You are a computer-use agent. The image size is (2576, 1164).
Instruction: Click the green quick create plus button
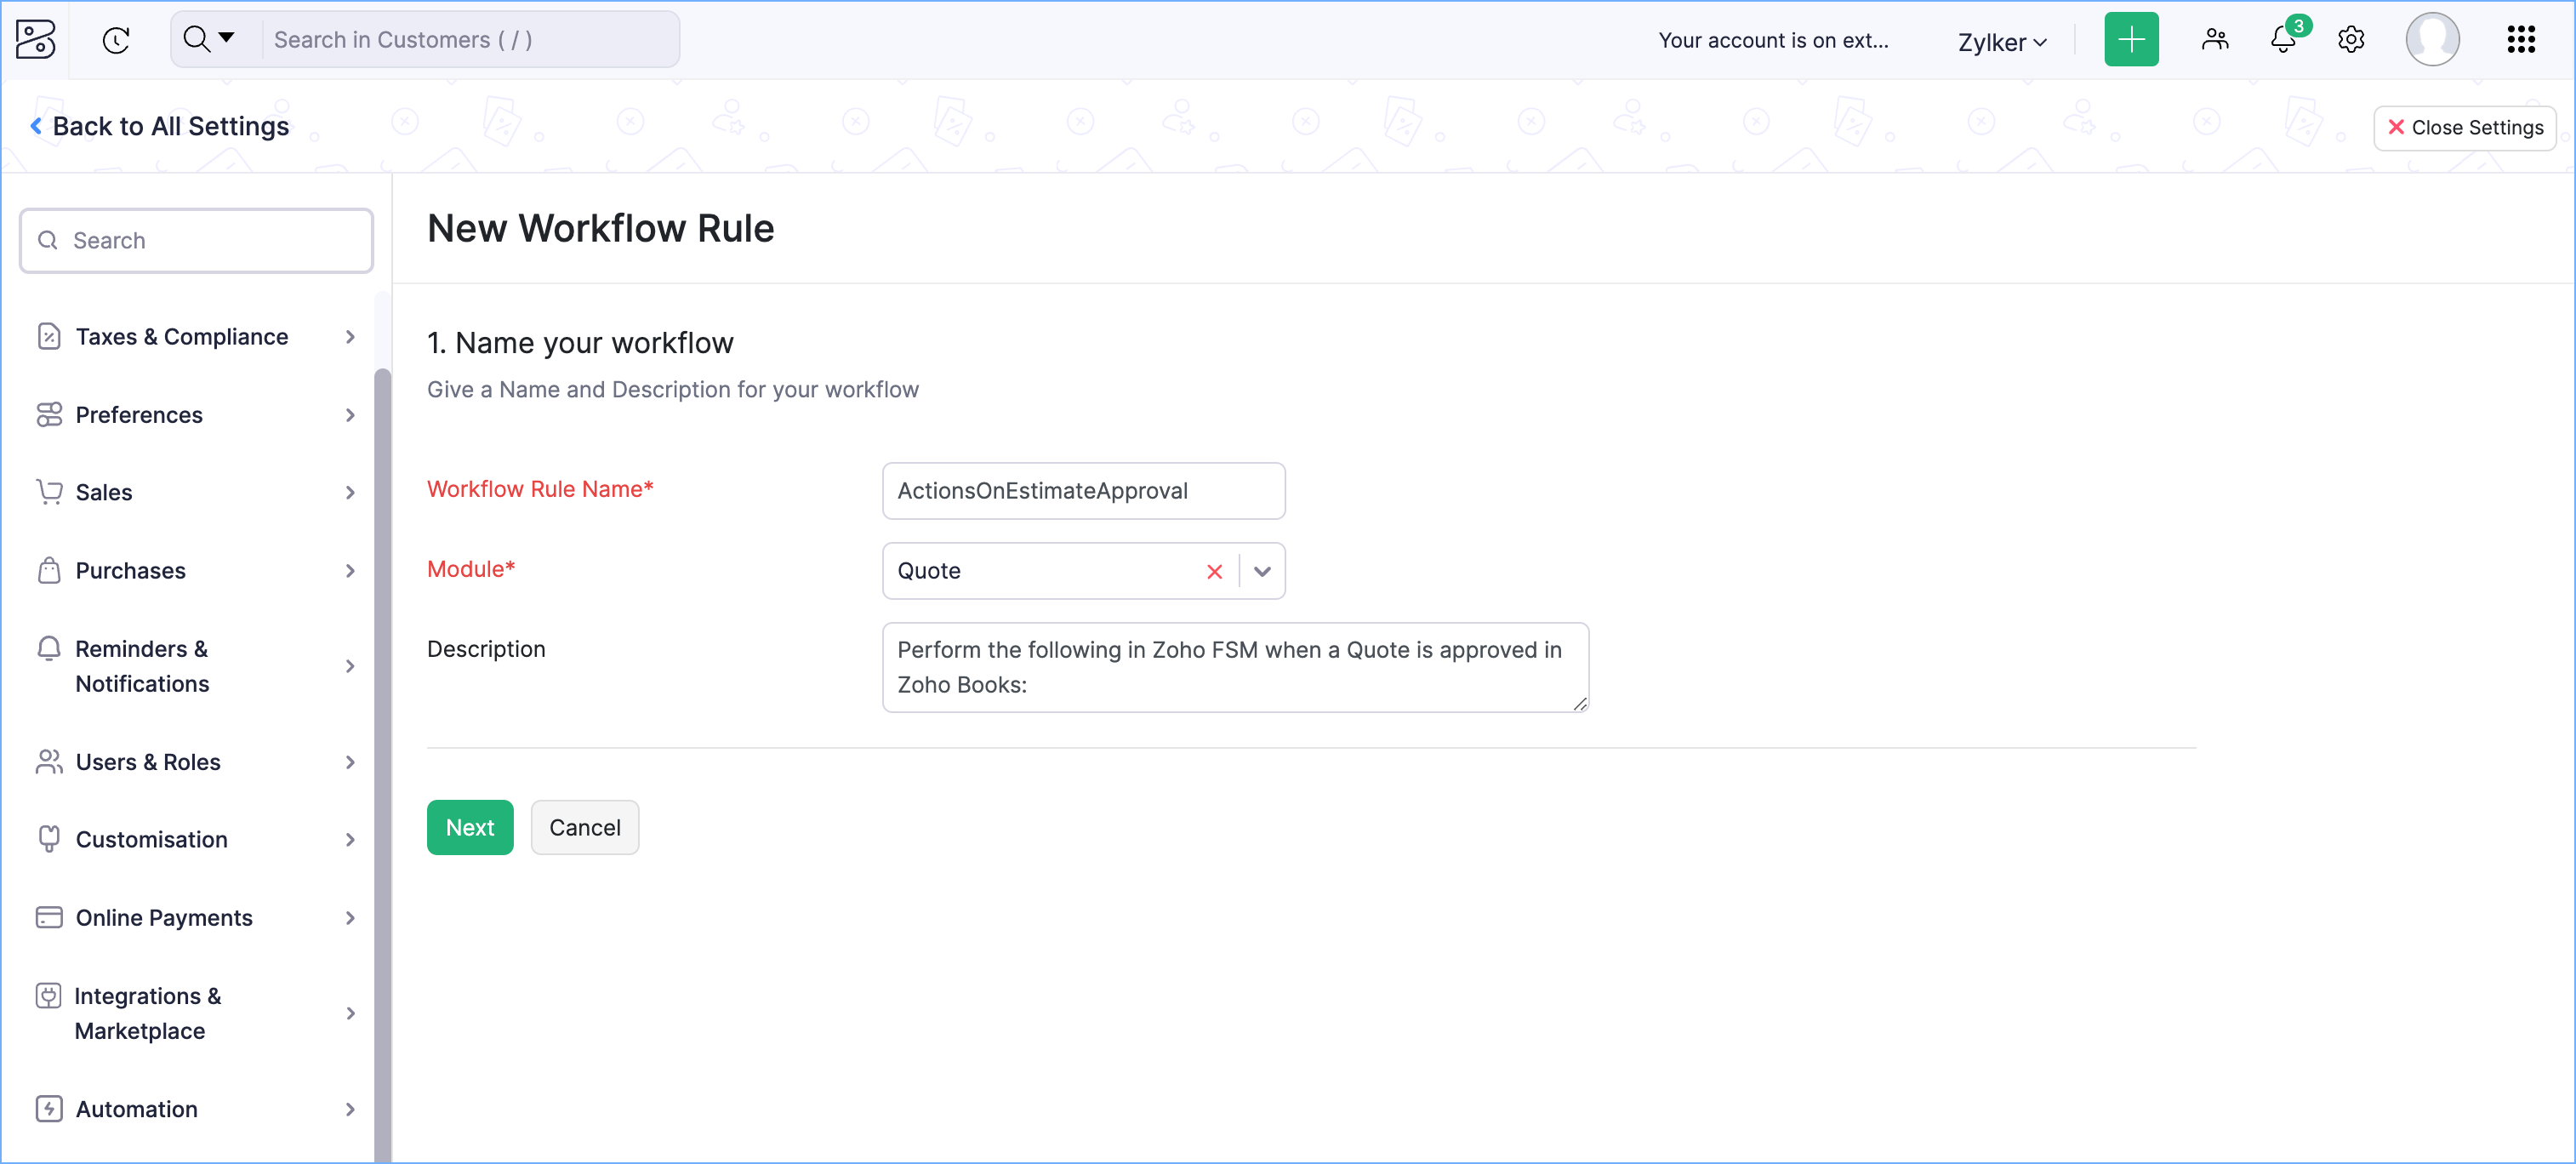point(2130,40)
